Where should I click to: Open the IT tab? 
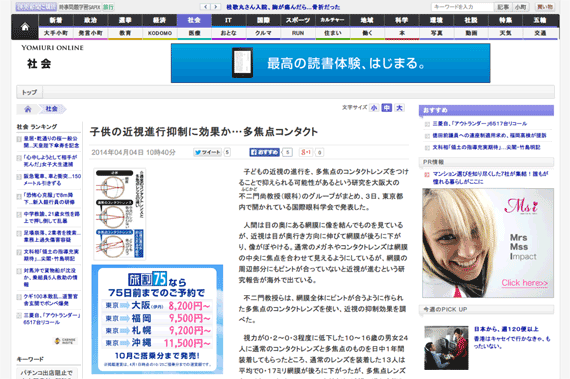coord(228,20)
